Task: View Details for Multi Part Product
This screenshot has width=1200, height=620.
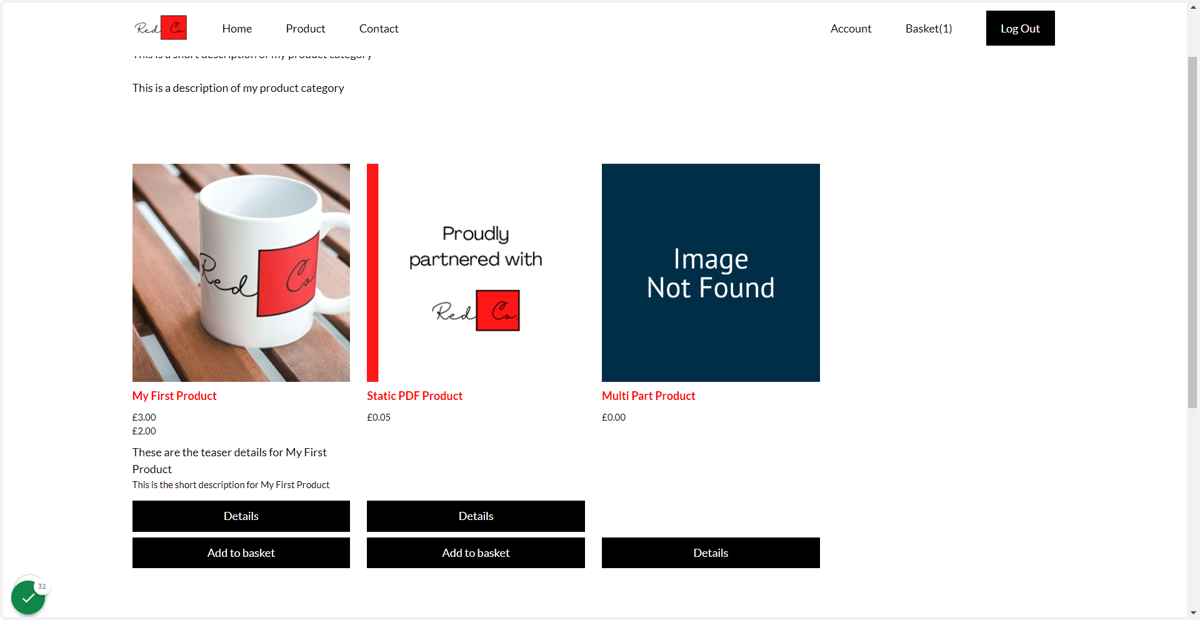Action: 711,553
